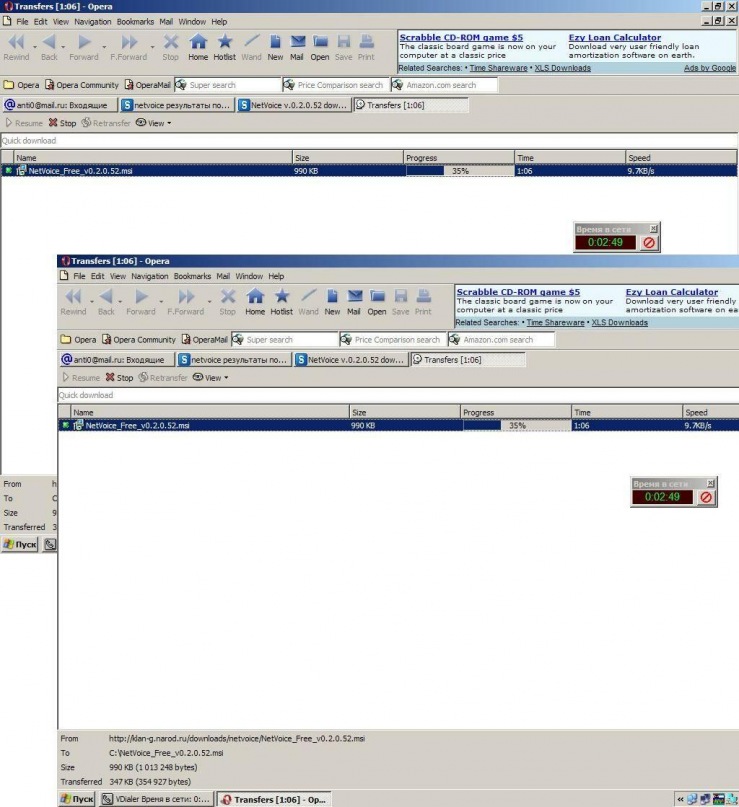Viewport: 739px width, 807px height.
Task: Click the Quick download field in the front window
Action: click(398, 395)
